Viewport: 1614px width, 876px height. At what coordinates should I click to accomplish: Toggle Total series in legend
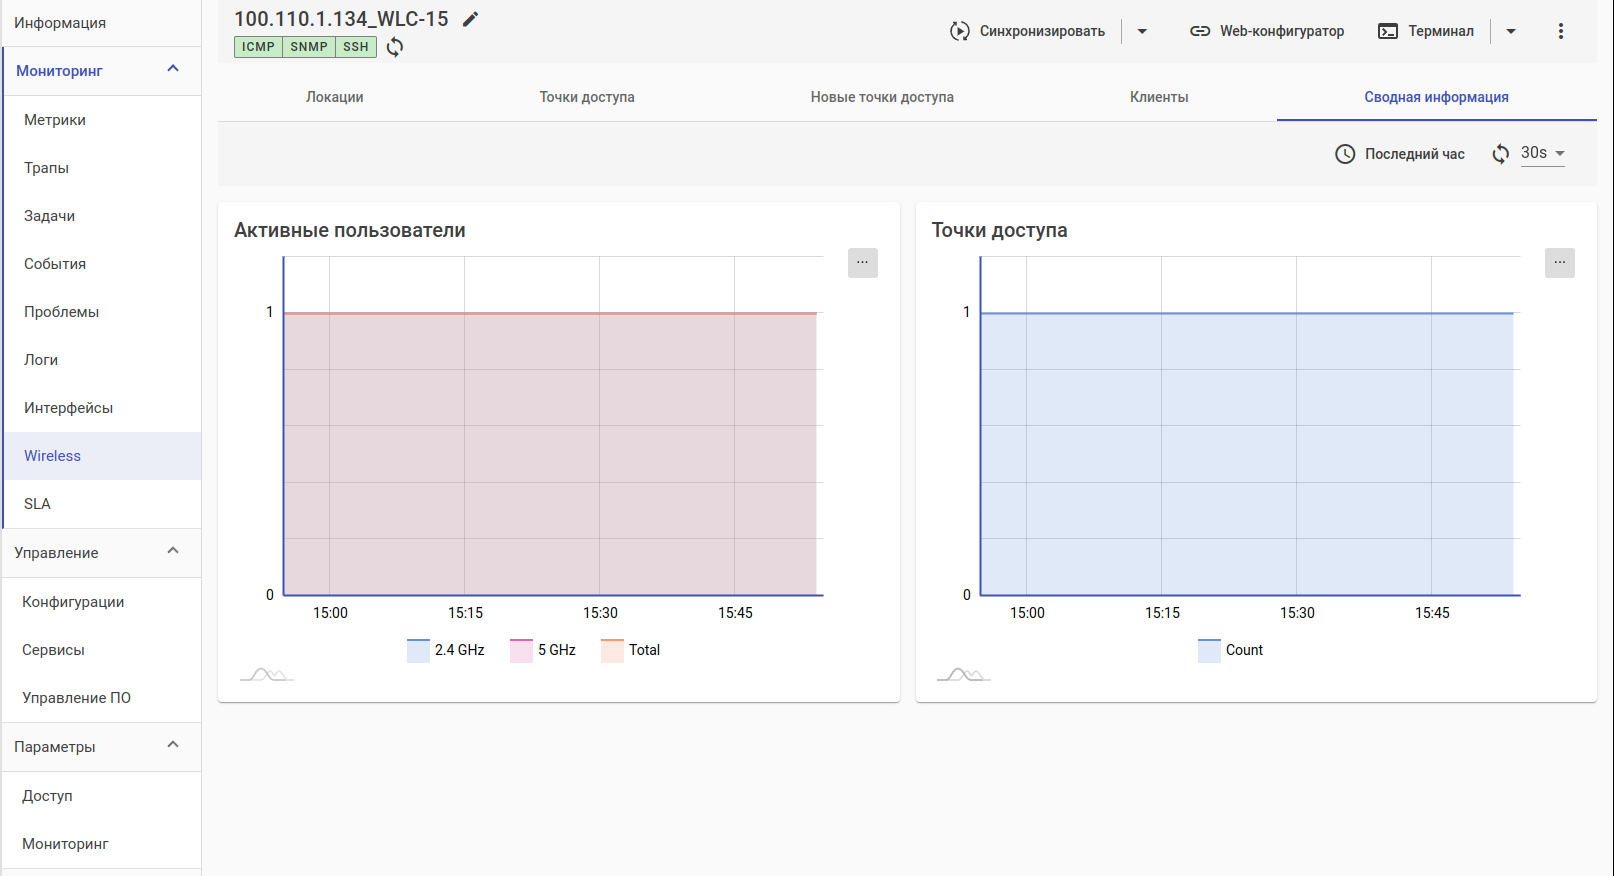coord(631,650)
